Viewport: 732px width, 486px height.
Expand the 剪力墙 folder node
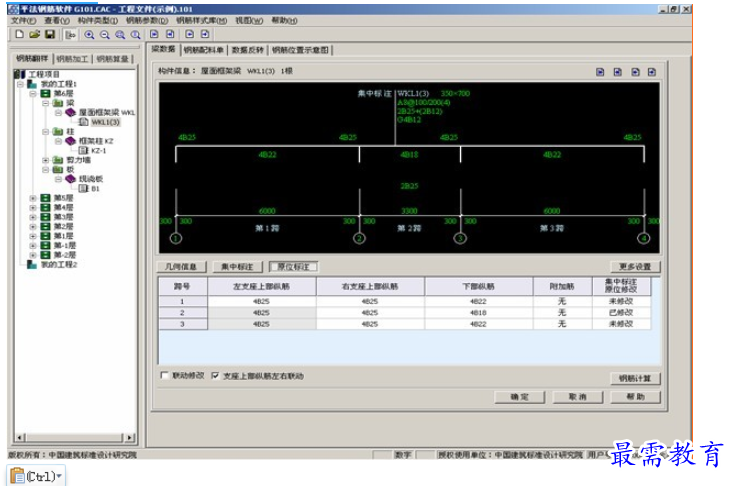(x=46, y=160)
